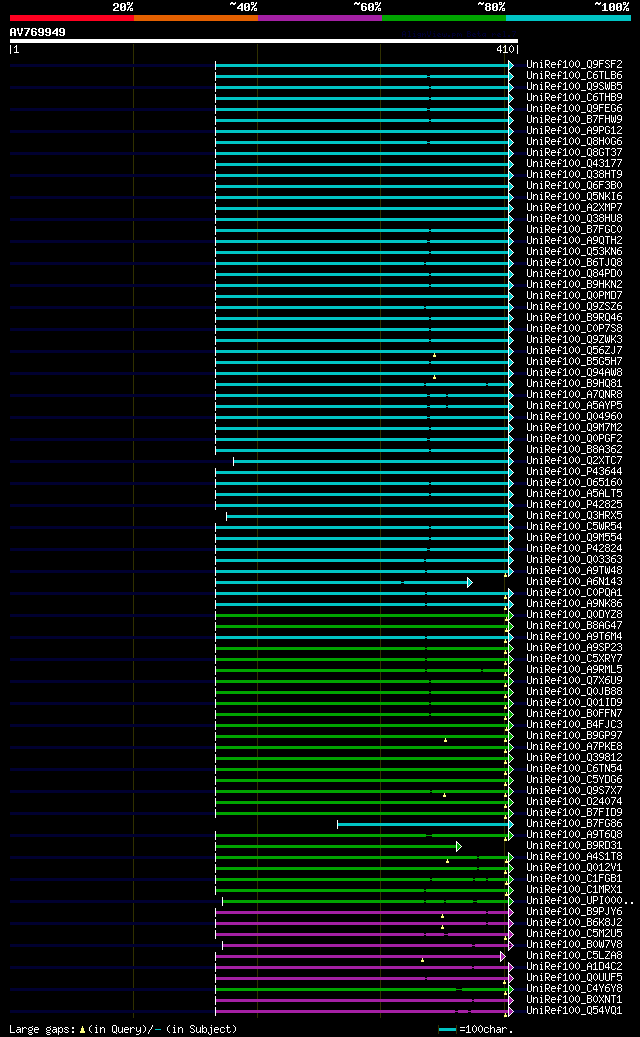Click the UniRef100_B9RD31 label

click(574, 845)
